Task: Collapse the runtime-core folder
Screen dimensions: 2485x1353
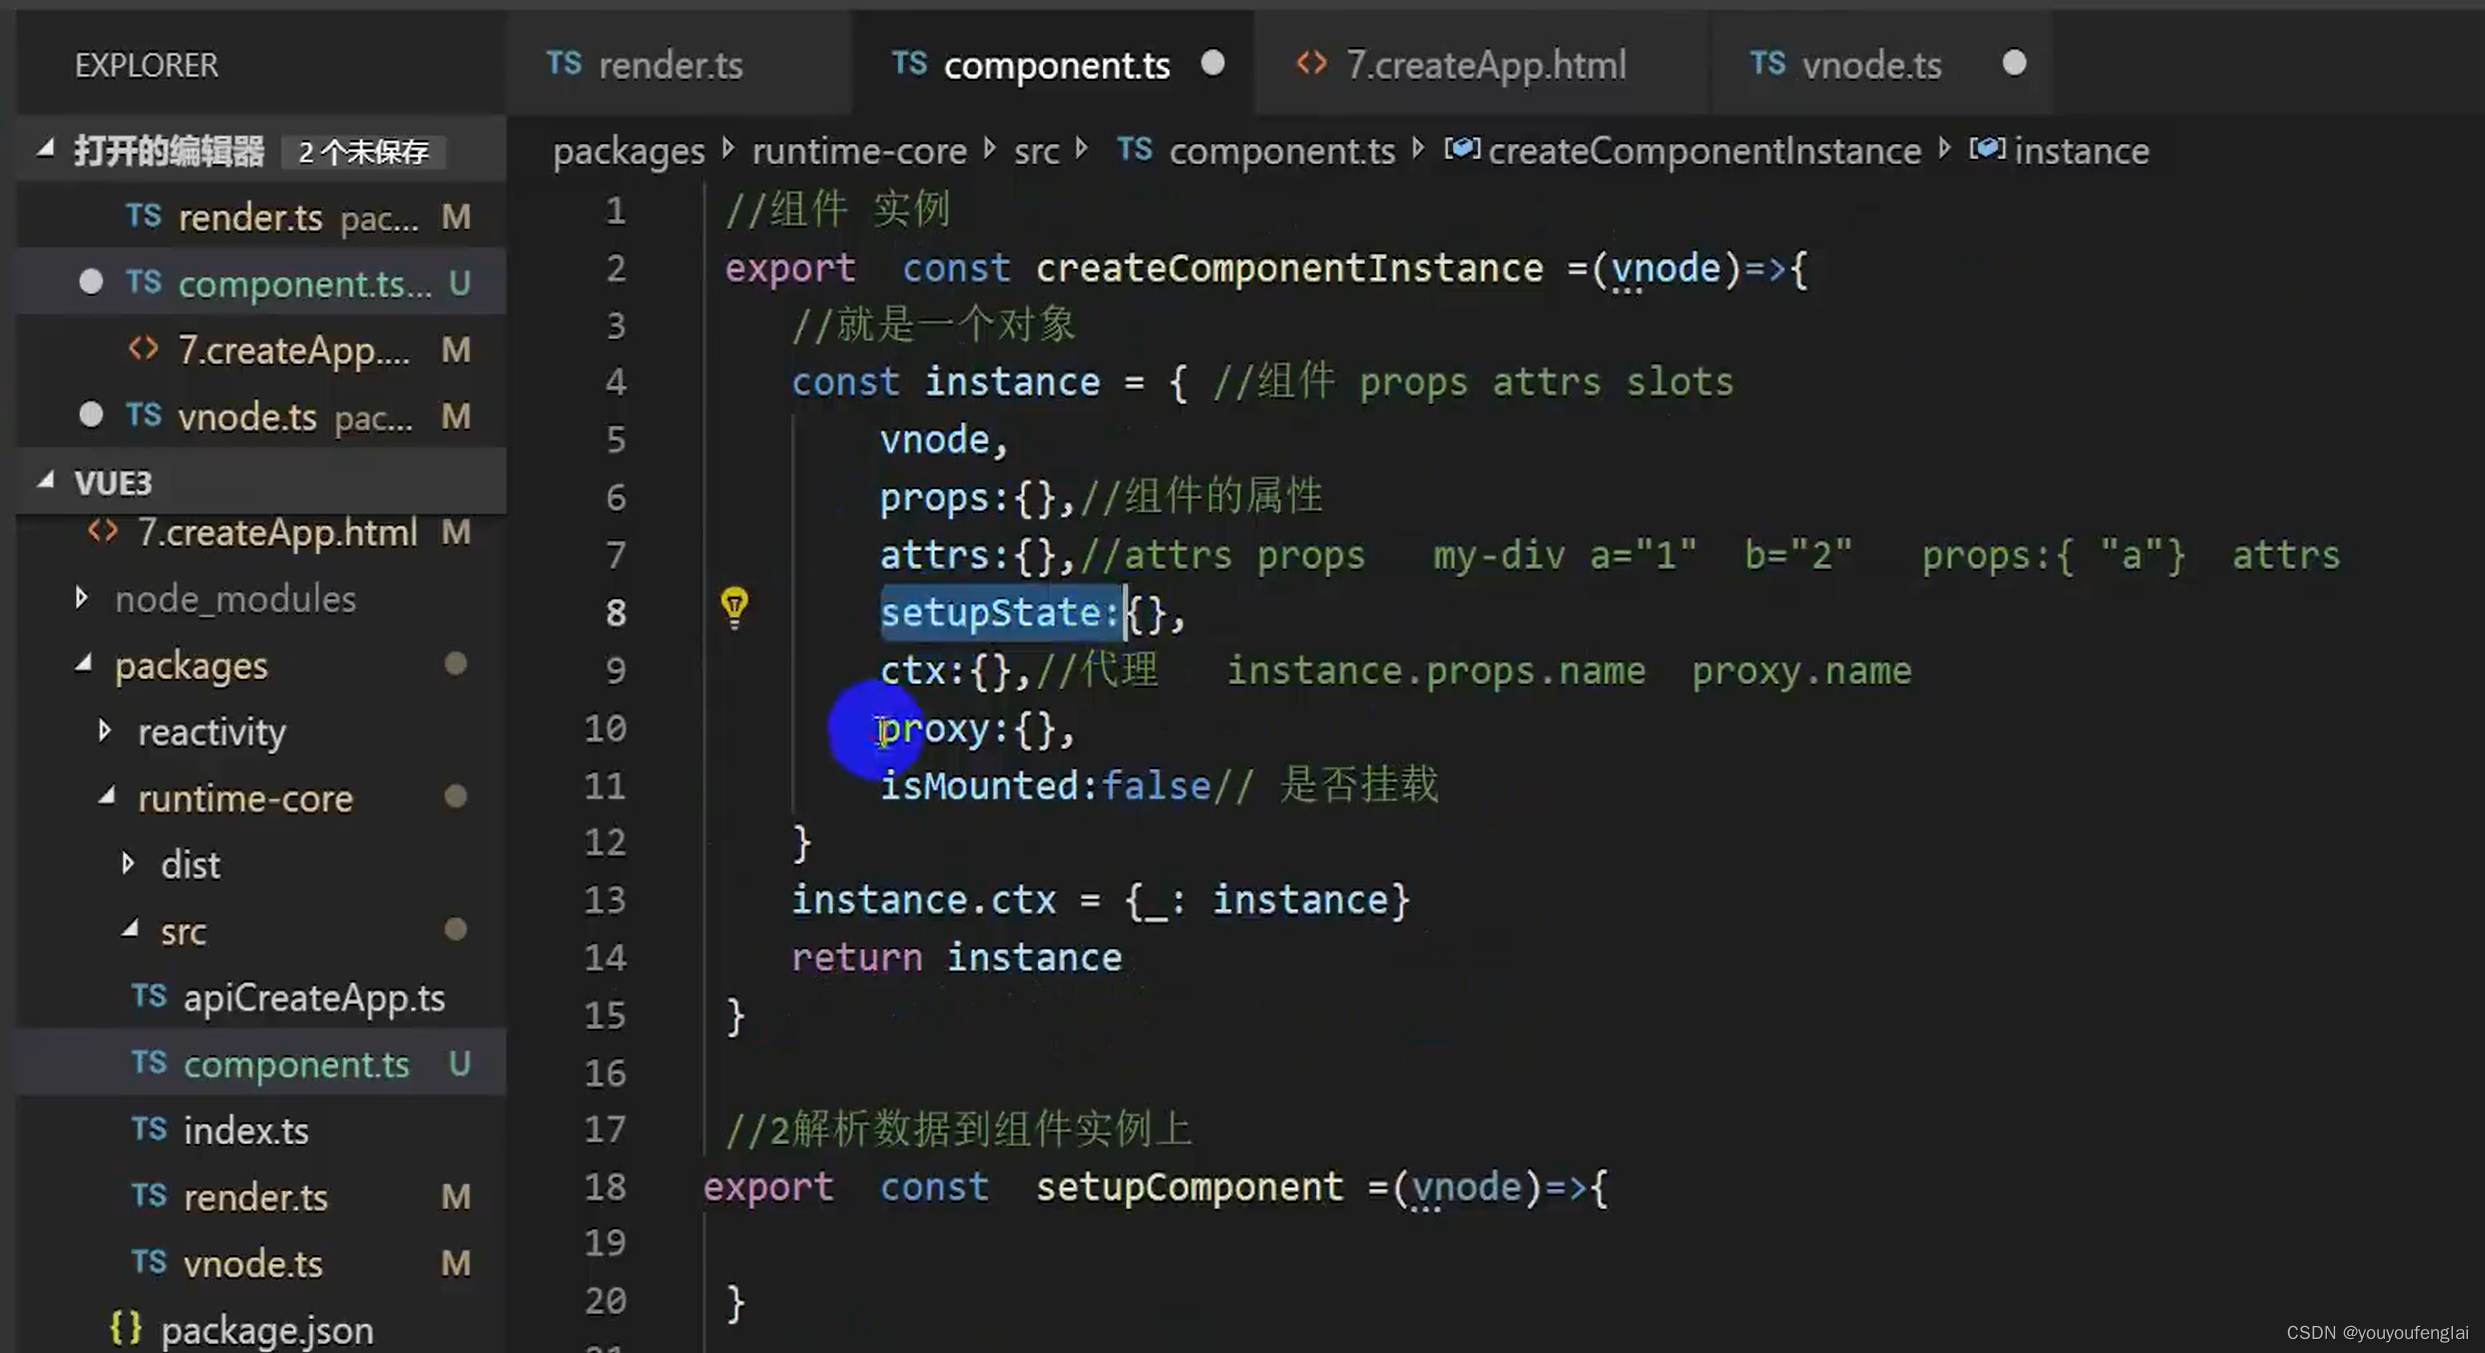Action: click(x=107, y=797)
